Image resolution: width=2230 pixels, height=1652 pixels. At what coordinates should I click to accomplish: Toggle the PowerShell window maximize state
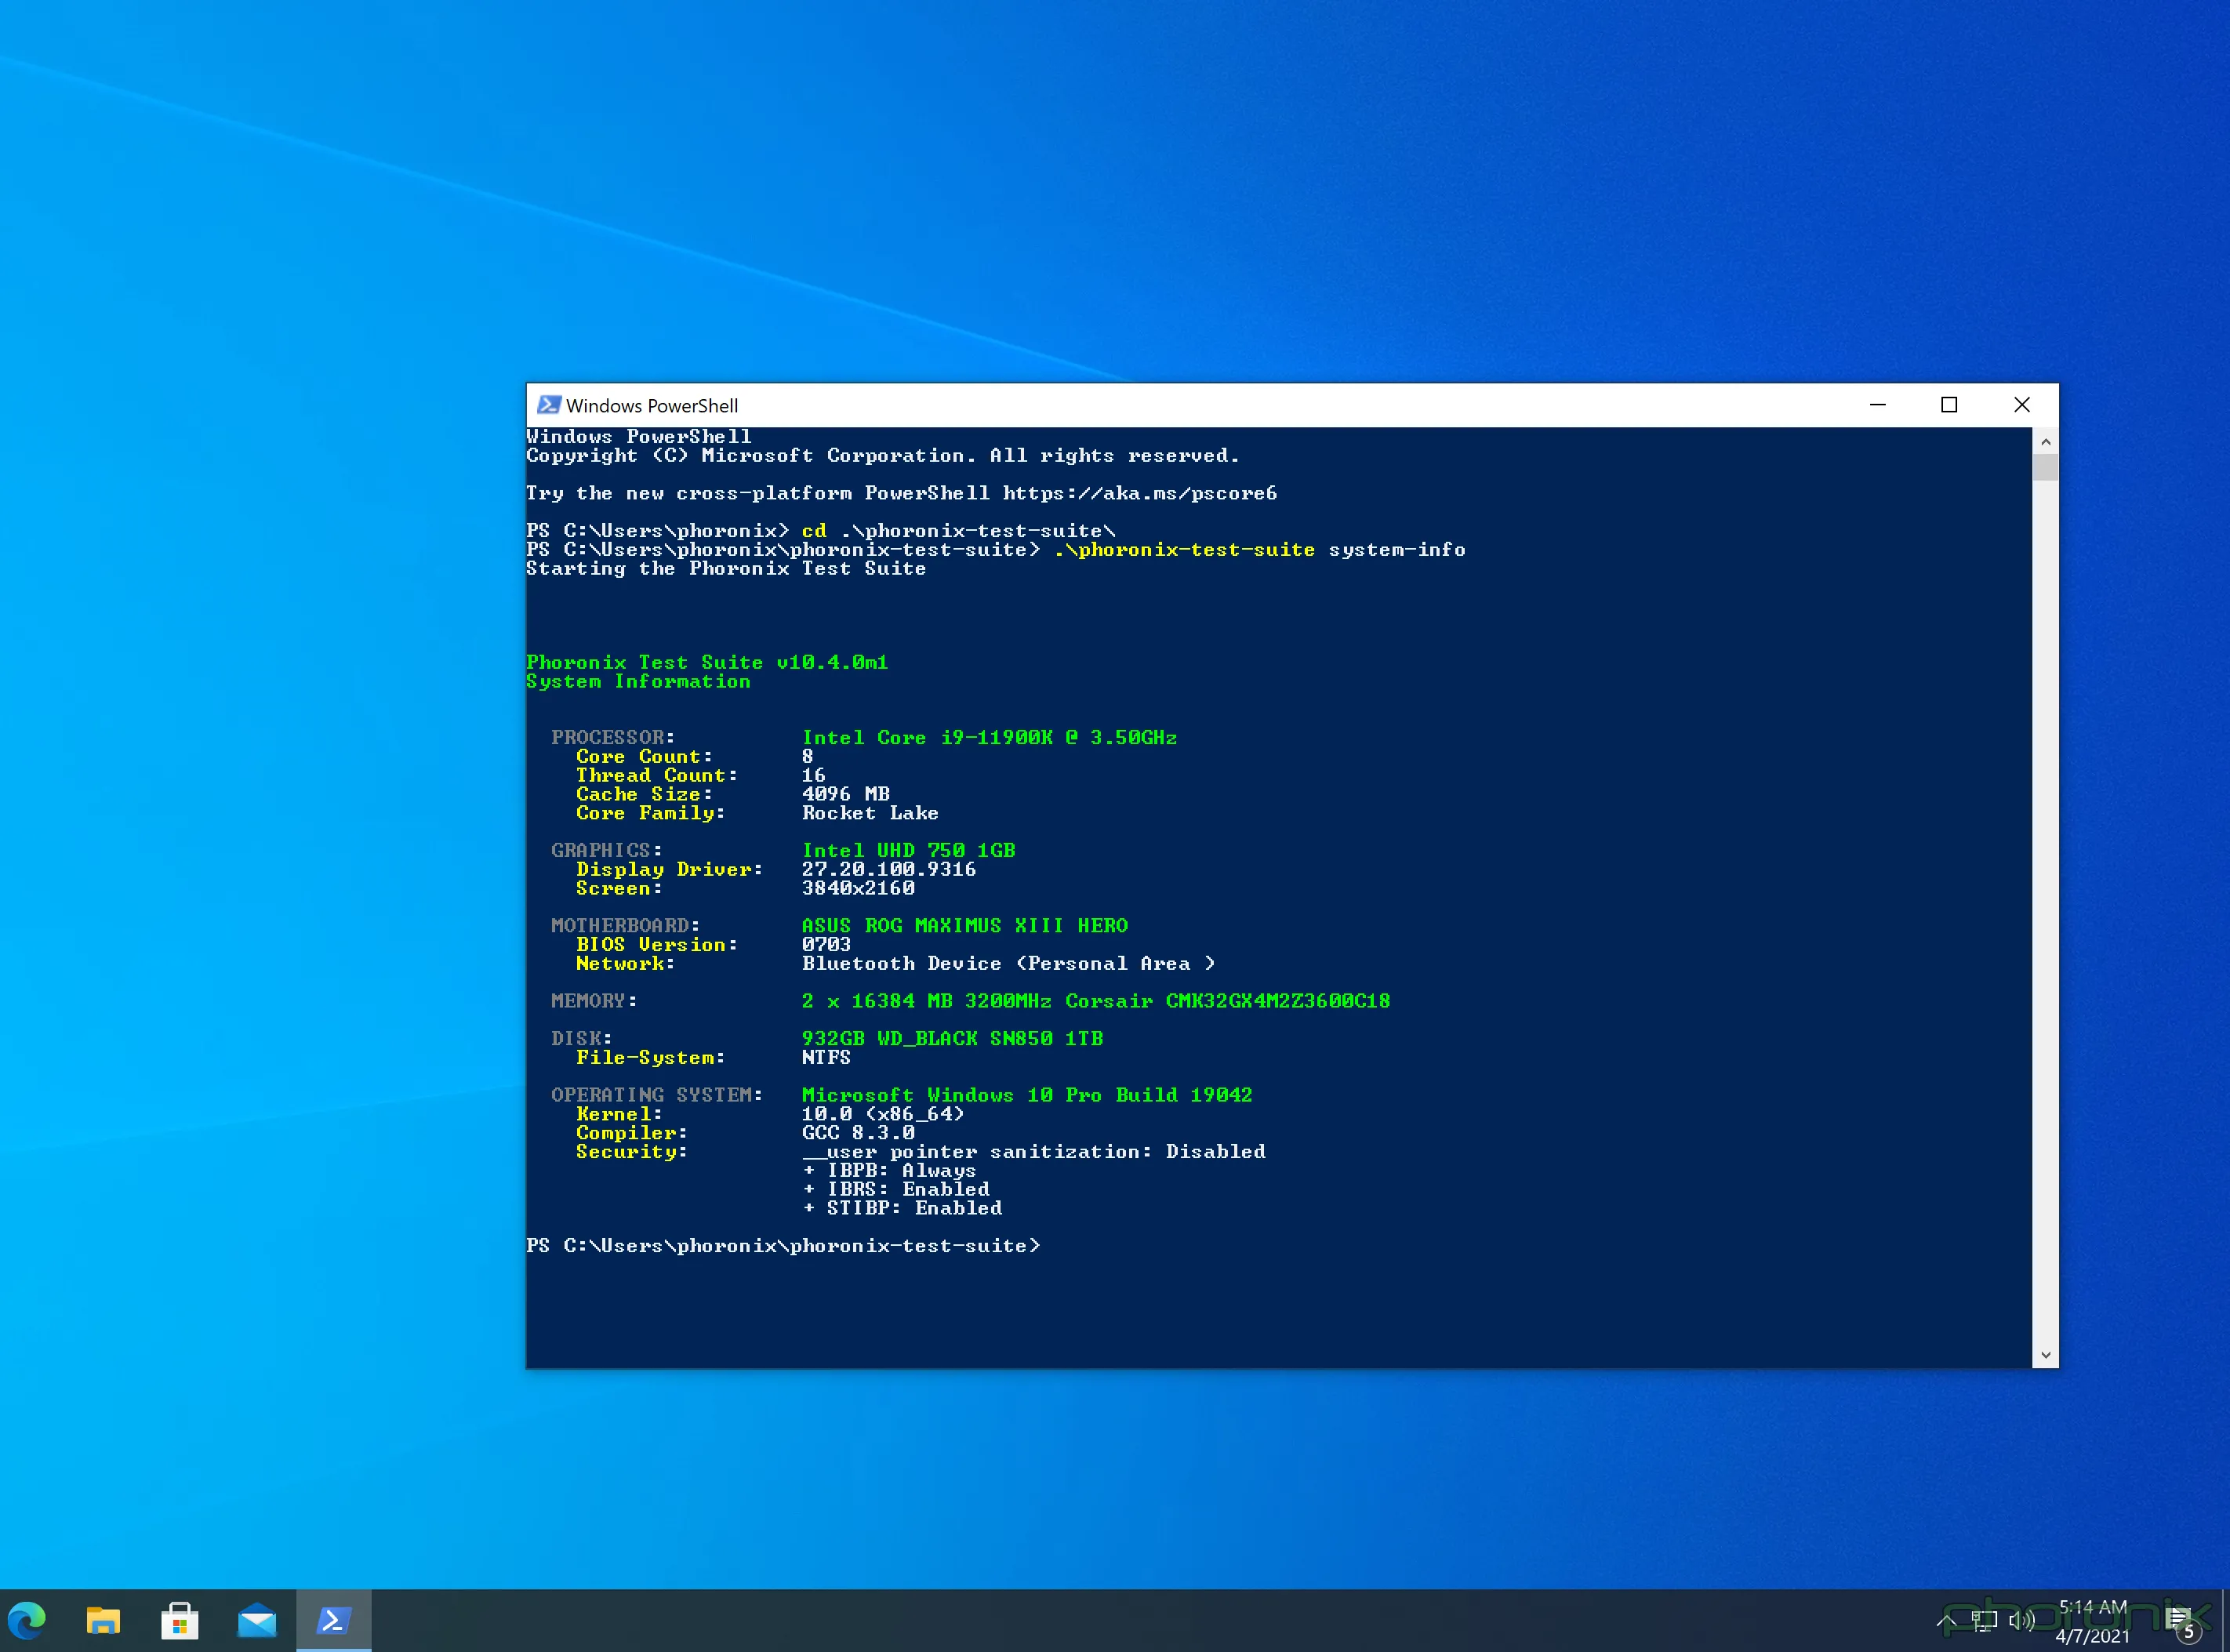coord(1949,405)
